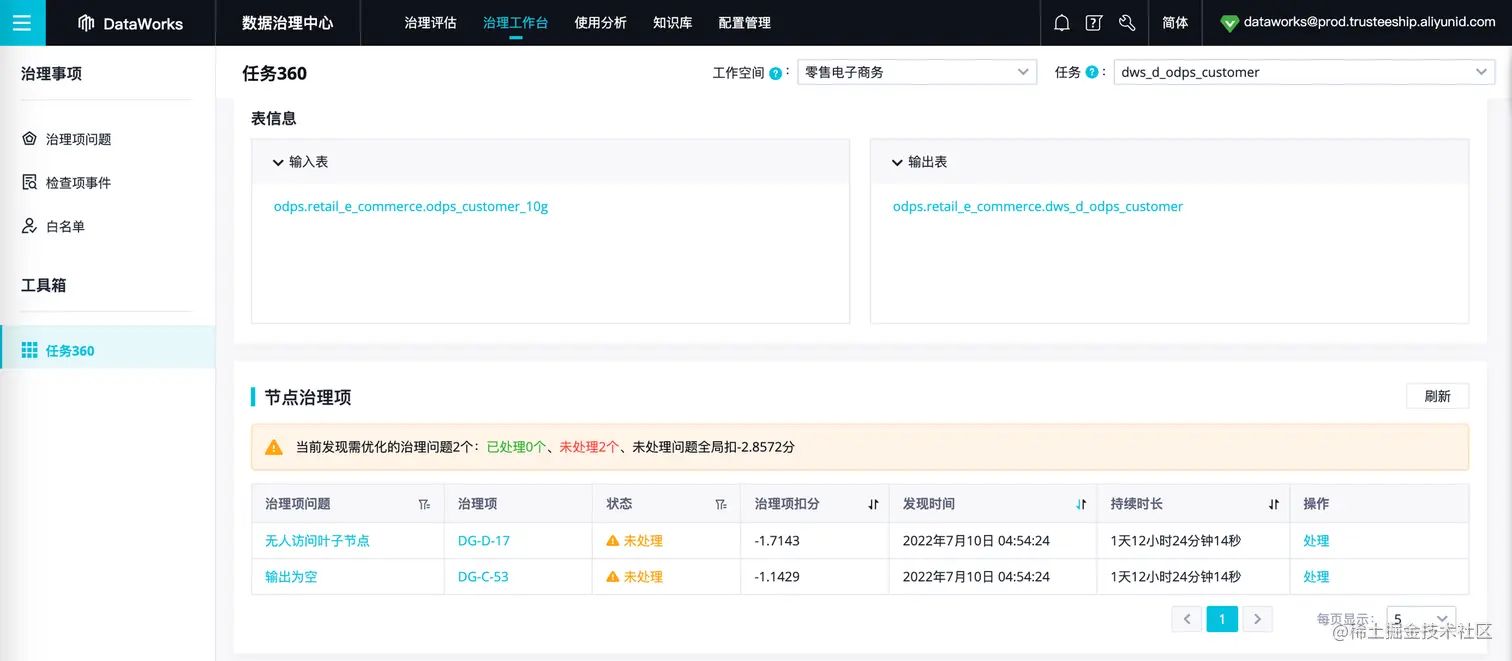Open the 工作空间 dropdown
Image resolution: width=1512 pixels, height=661 pixels.
(x=917, y=72)
